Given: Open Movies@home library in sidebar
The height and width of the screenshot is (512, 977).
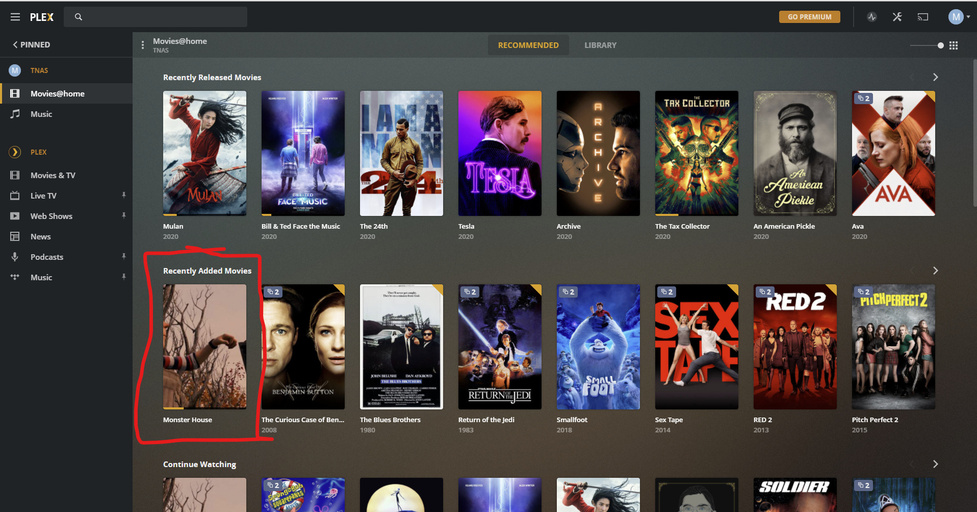Looking at the screenshot, I should pos(66,93).
